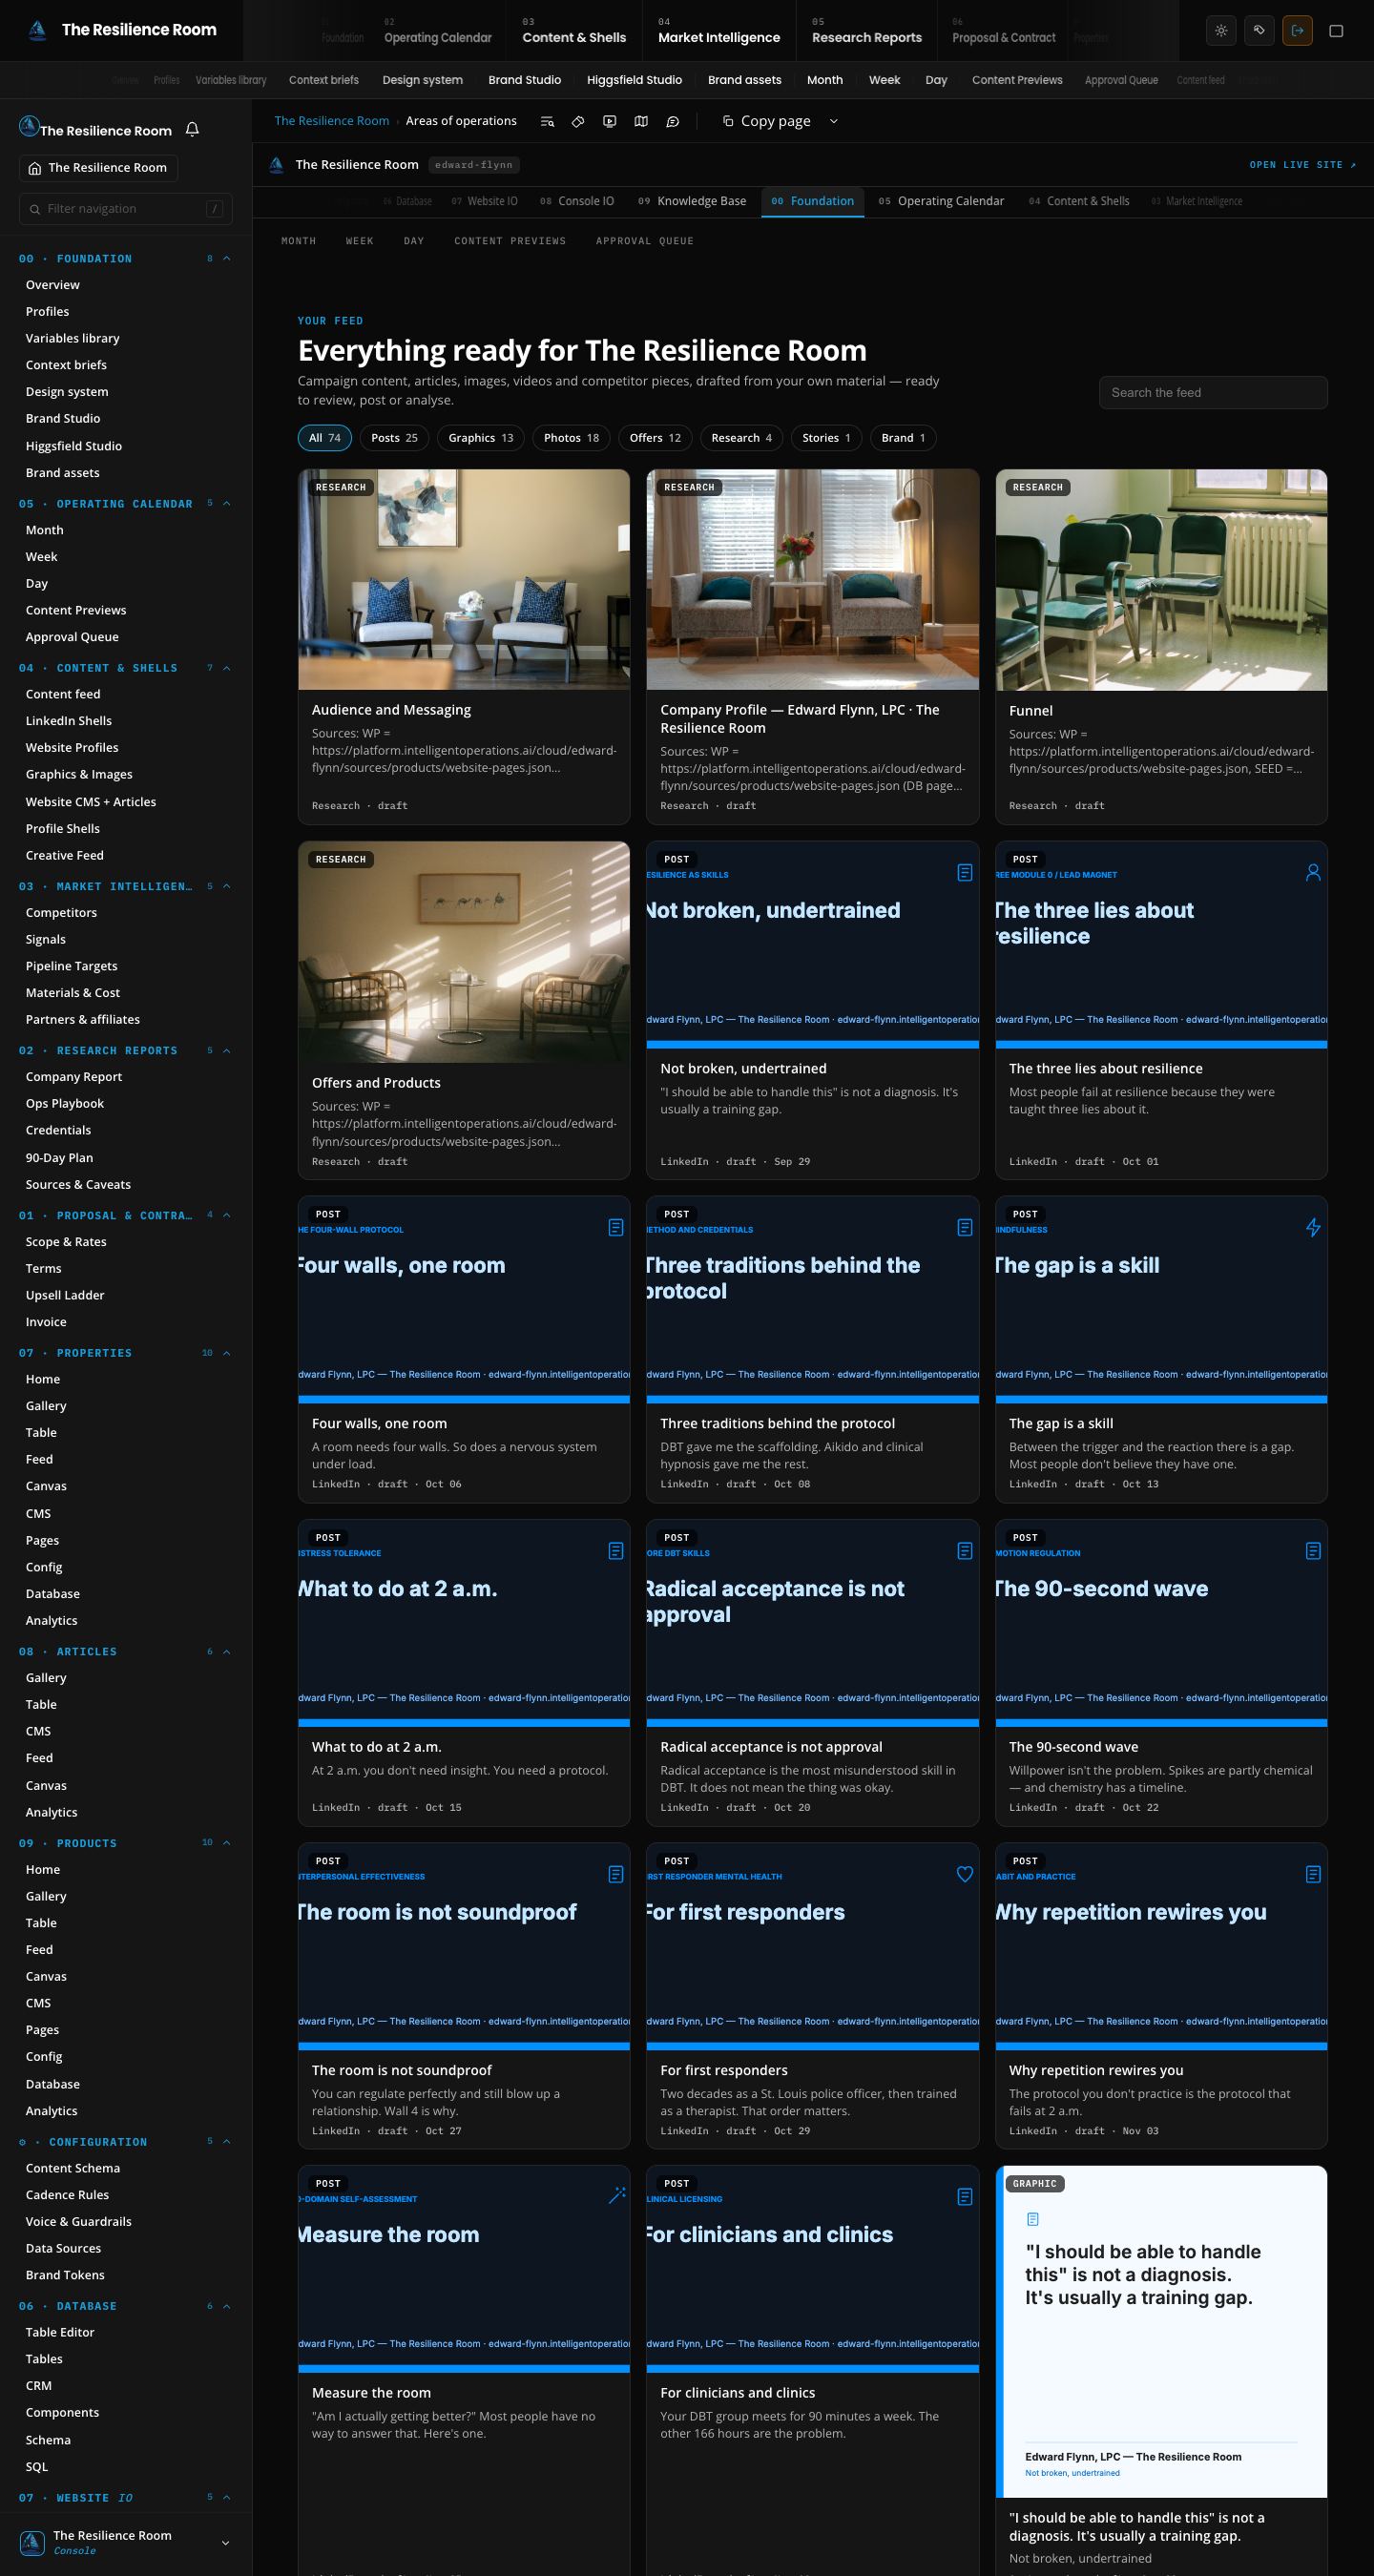Click the diamond tag icon beside breadcrumb
Screen dimensions: 1374x2576
click(578, 121)
